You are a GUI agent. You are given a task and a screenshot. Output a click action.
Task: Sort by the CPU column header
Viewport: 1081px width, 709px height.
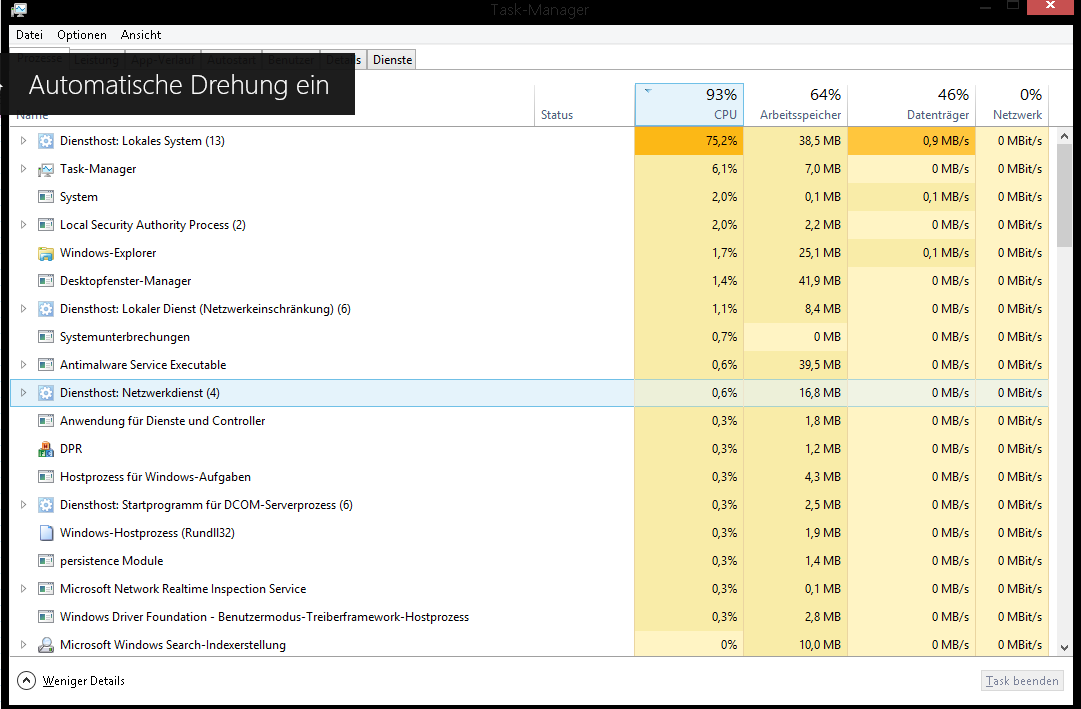click(x=689, y=105)
